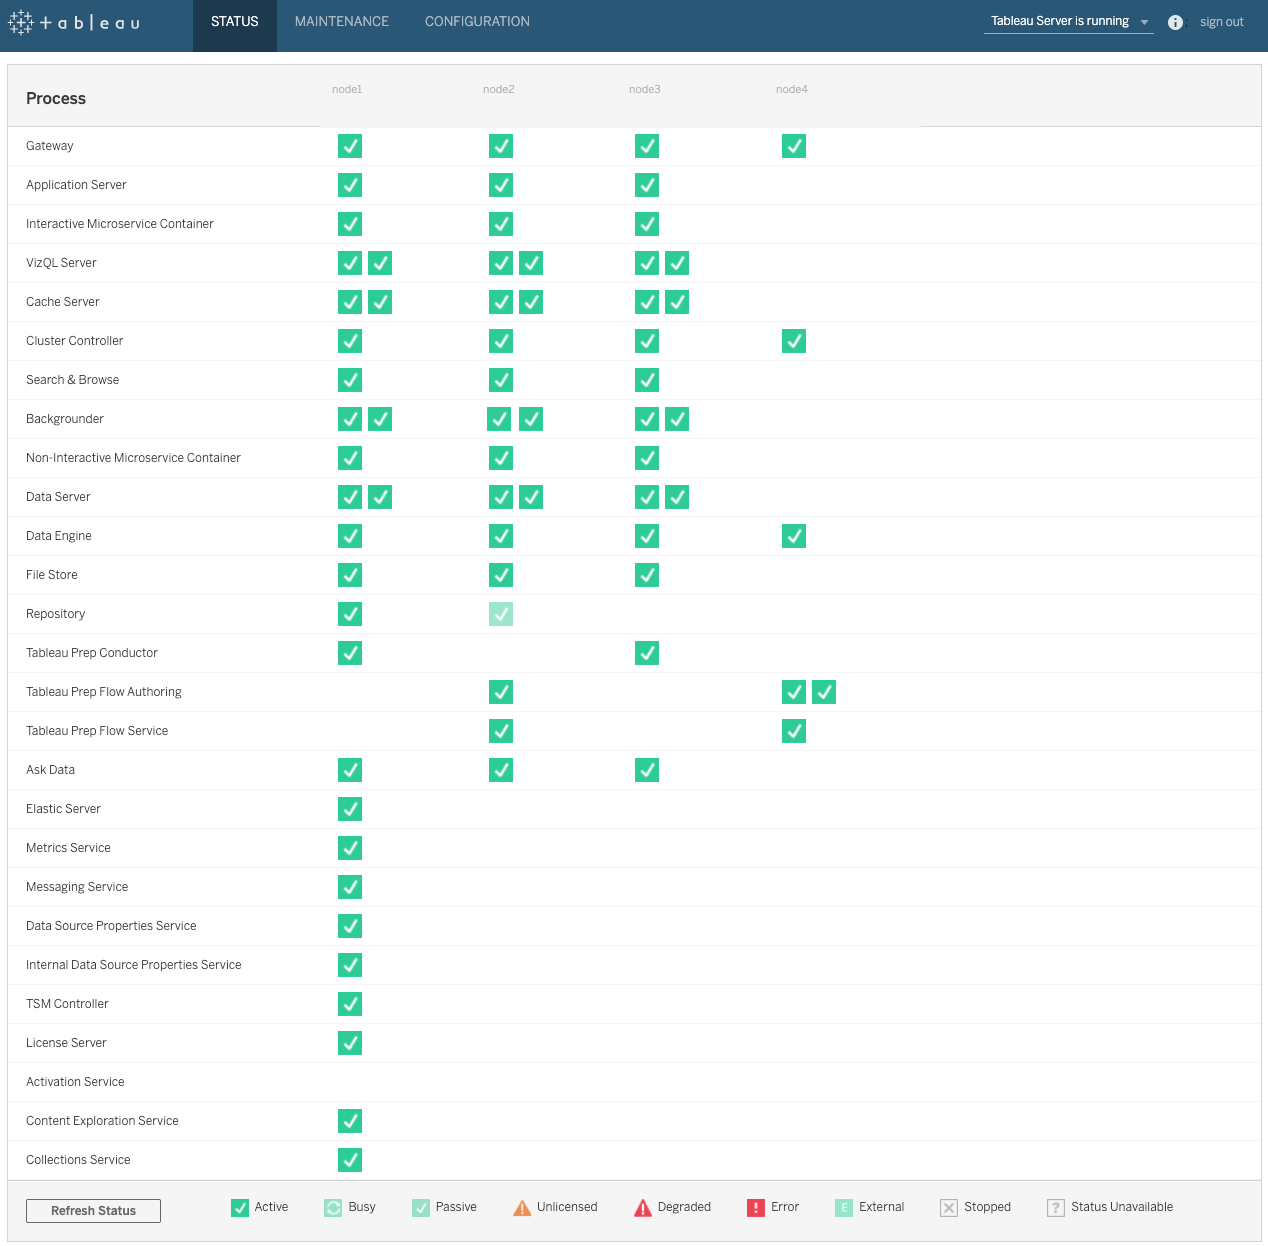This screenshot has width=1268, height=1246.
Task: Click the Degraded legend icon
Action: [x=643, y=1208]
